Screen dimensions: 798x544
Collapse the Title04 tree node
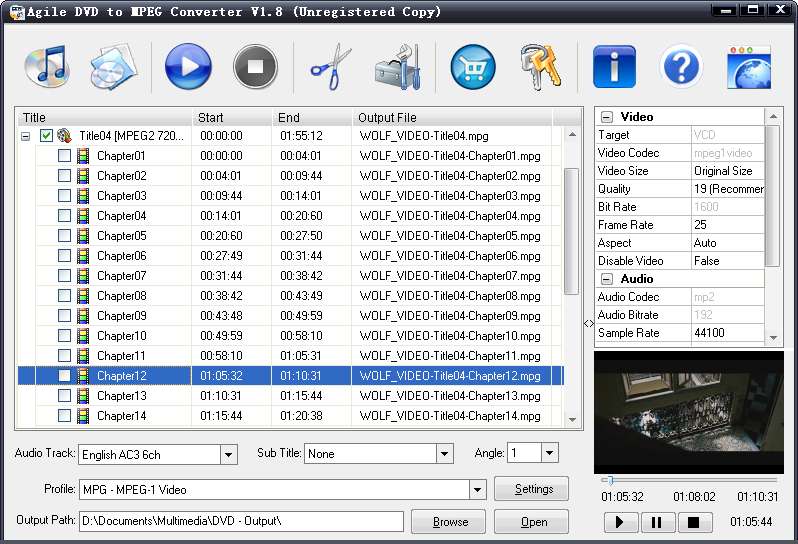click(25, 136)
